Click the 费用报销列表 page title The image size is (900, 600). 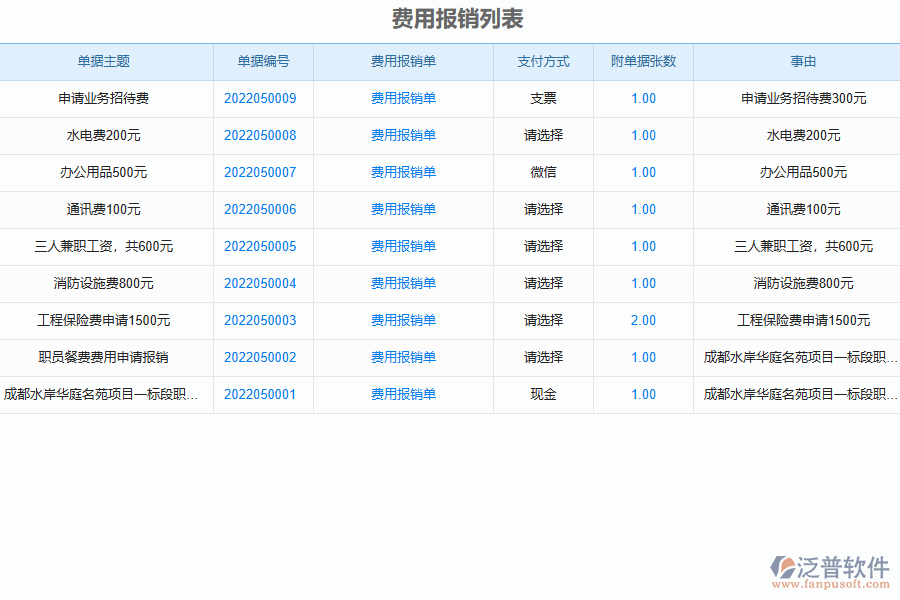[450, 17]
